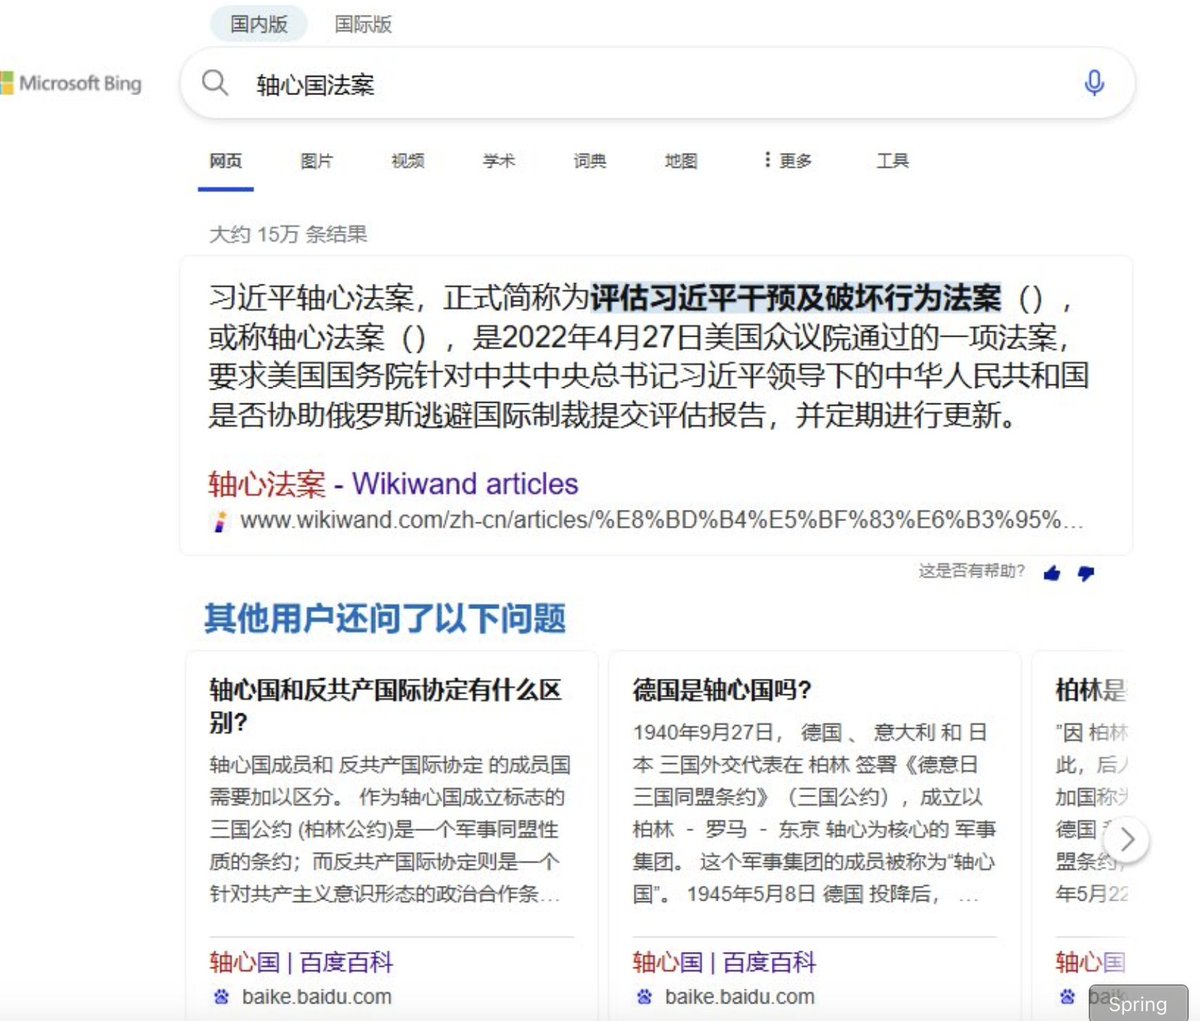Viewport: 1200px width, 1021px height.
Task: Show next question card with right arrow
Action: 1127,839
